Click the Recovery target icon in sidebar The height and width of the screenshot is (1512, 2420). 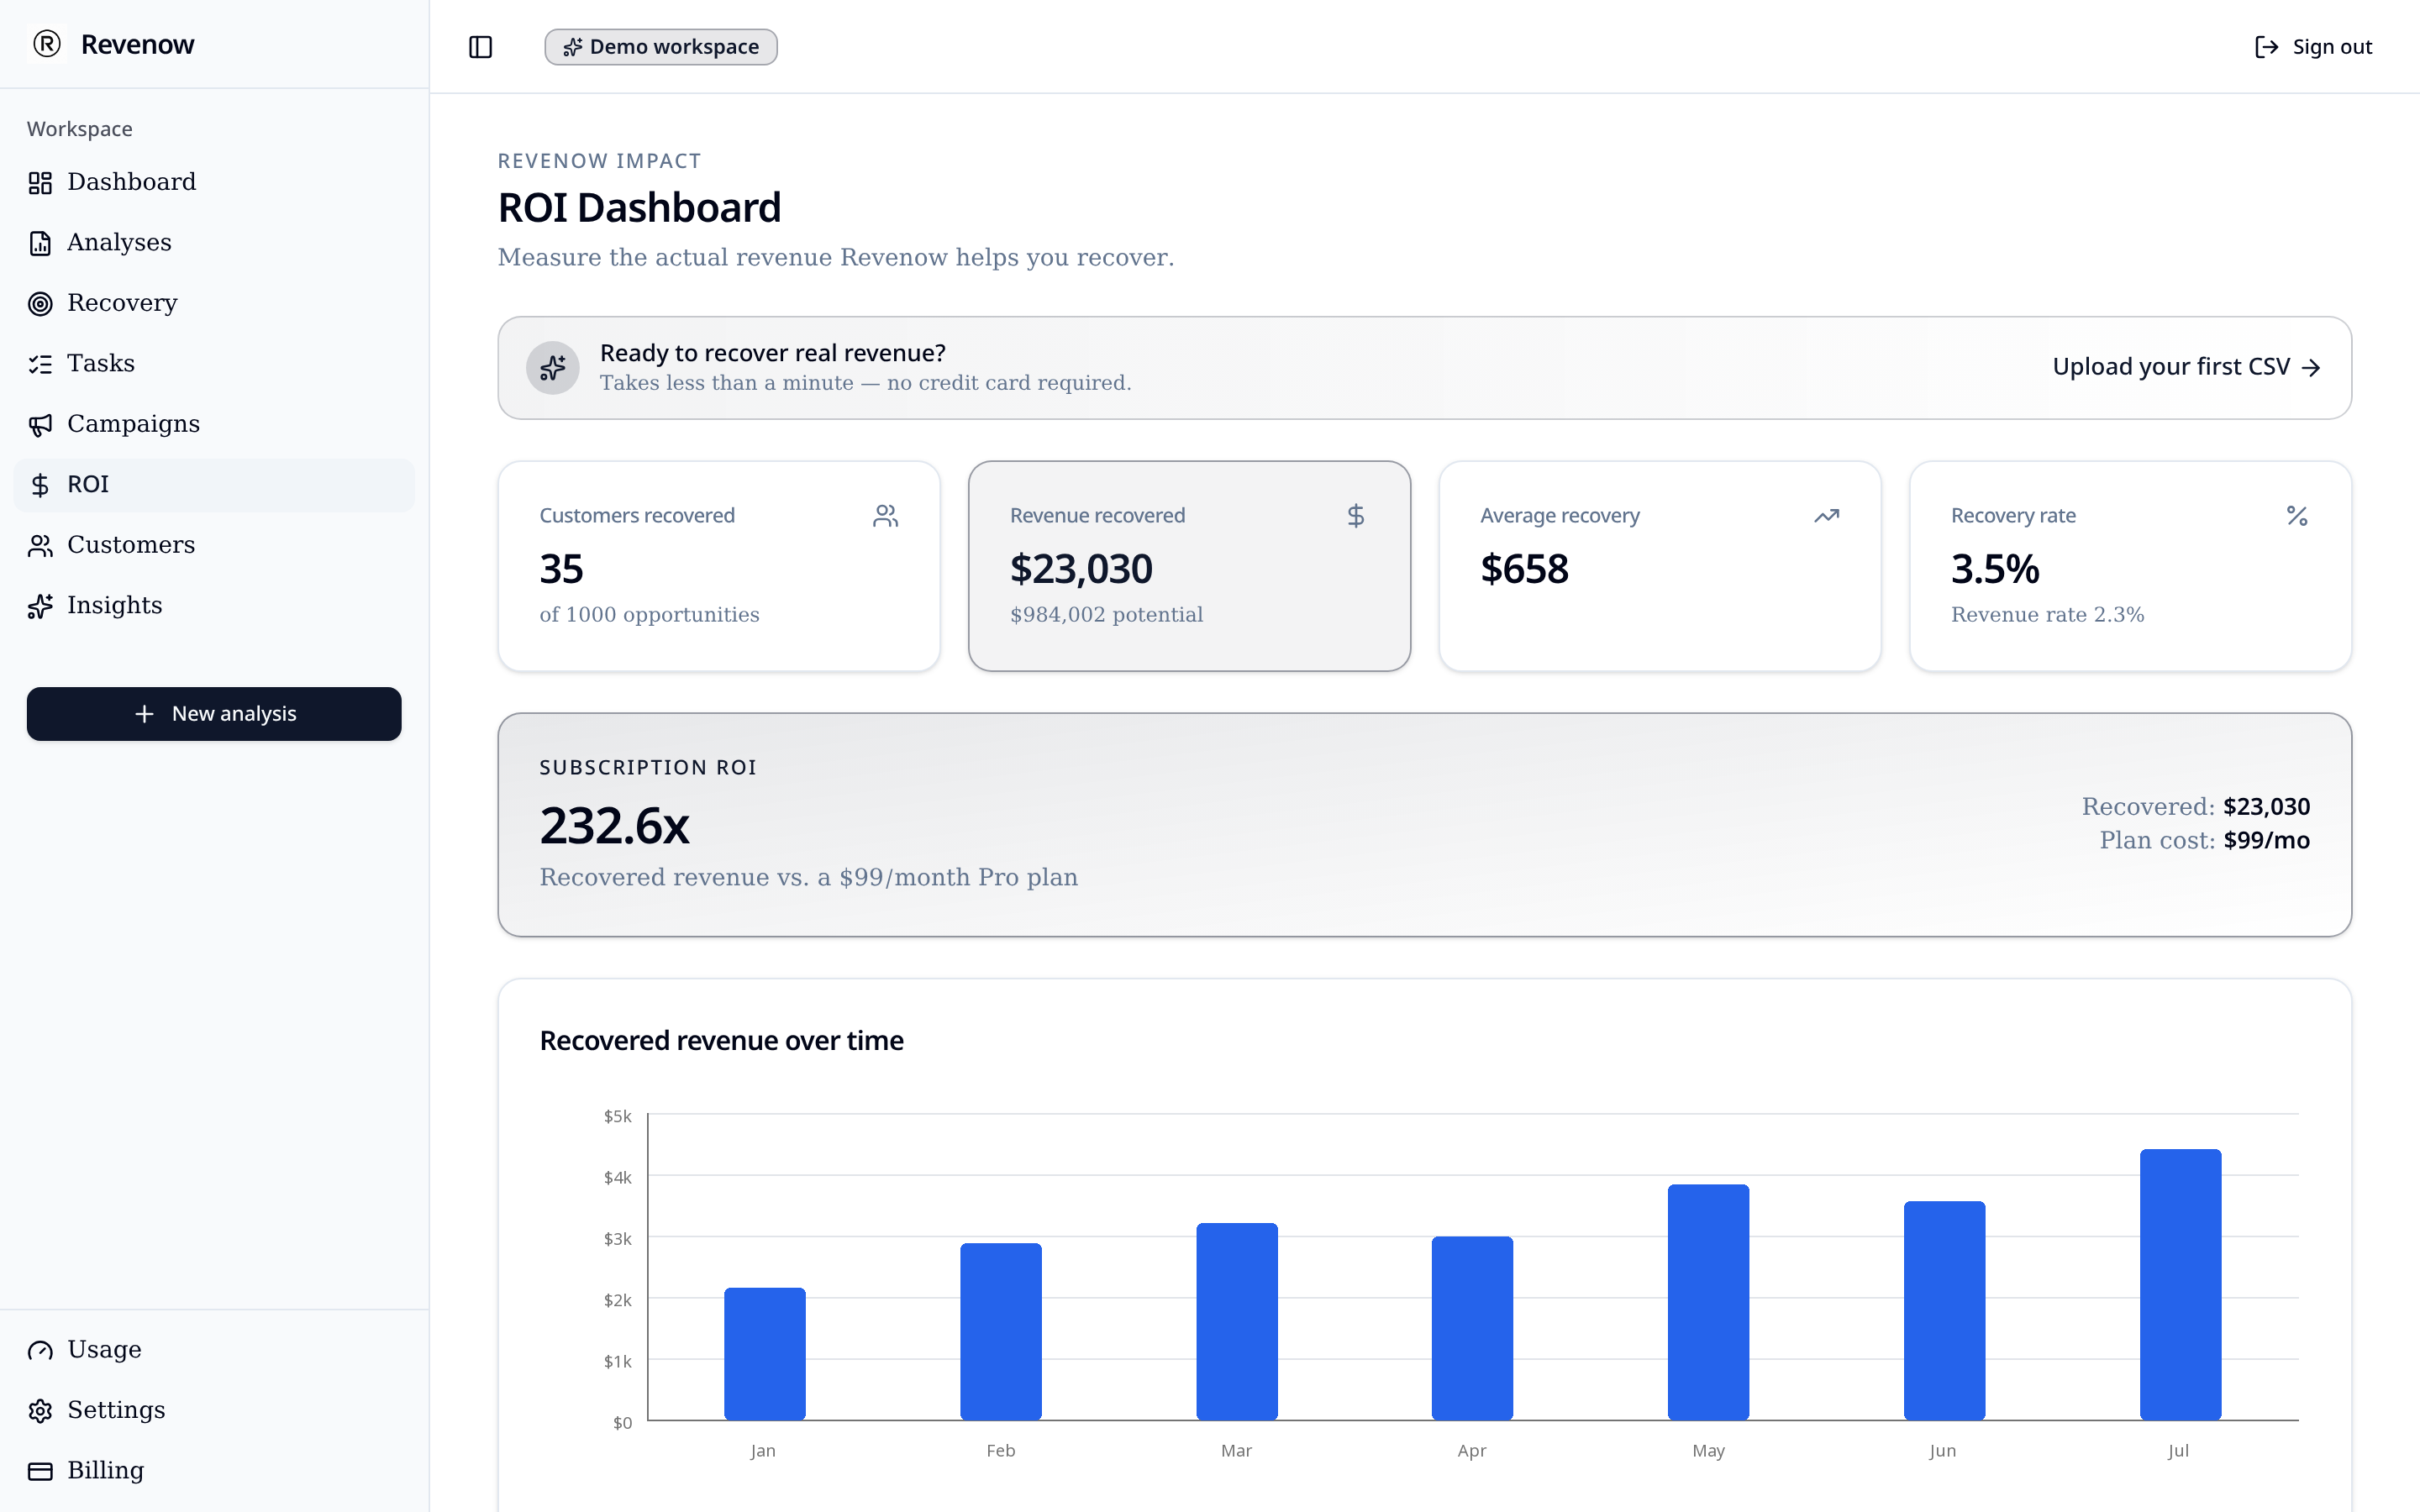pos(40,304)
